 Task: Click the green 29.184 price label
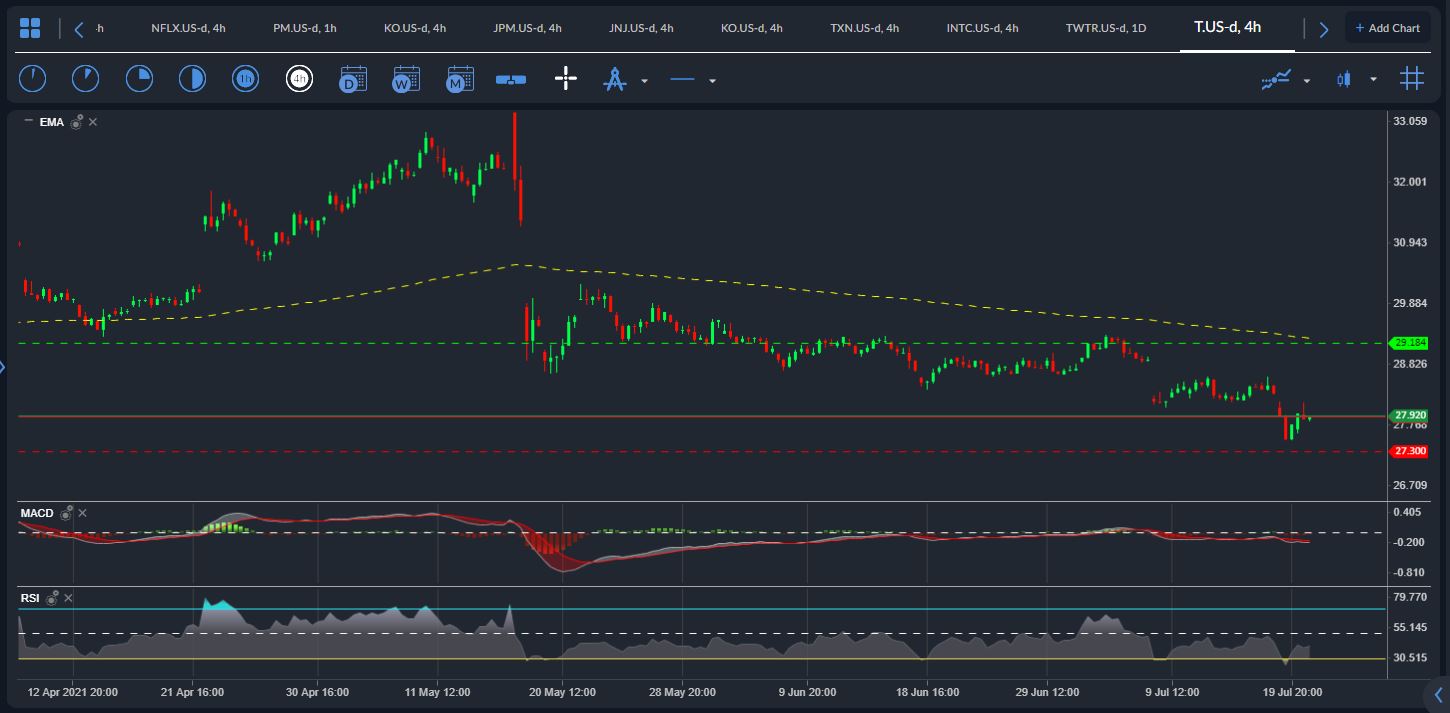(1409, 343)
